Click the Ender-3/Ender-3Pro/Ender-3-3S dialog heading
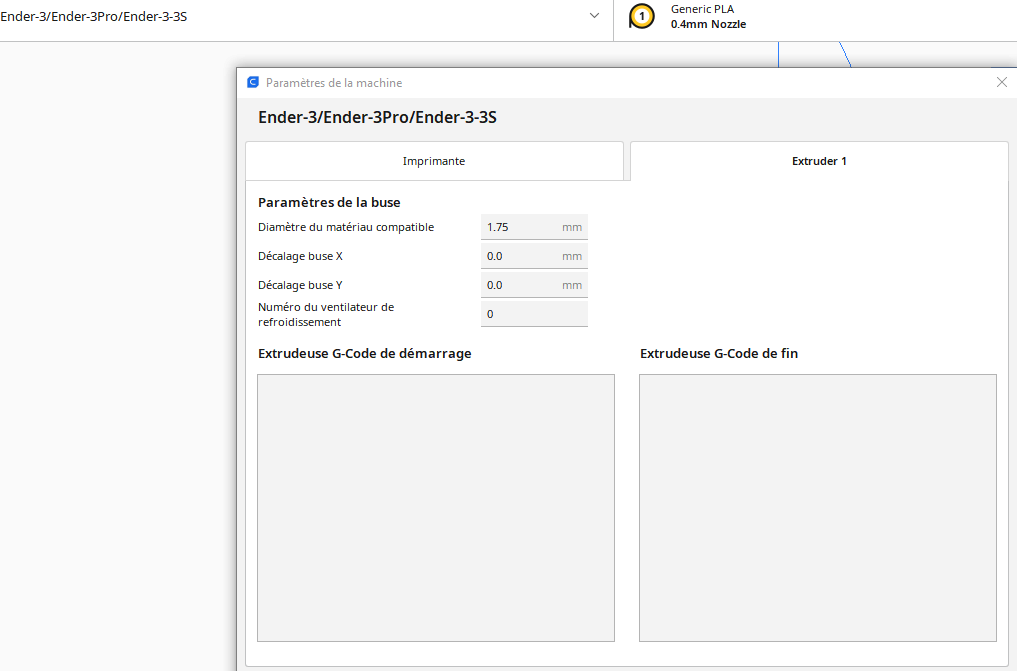 click(377, 117)
